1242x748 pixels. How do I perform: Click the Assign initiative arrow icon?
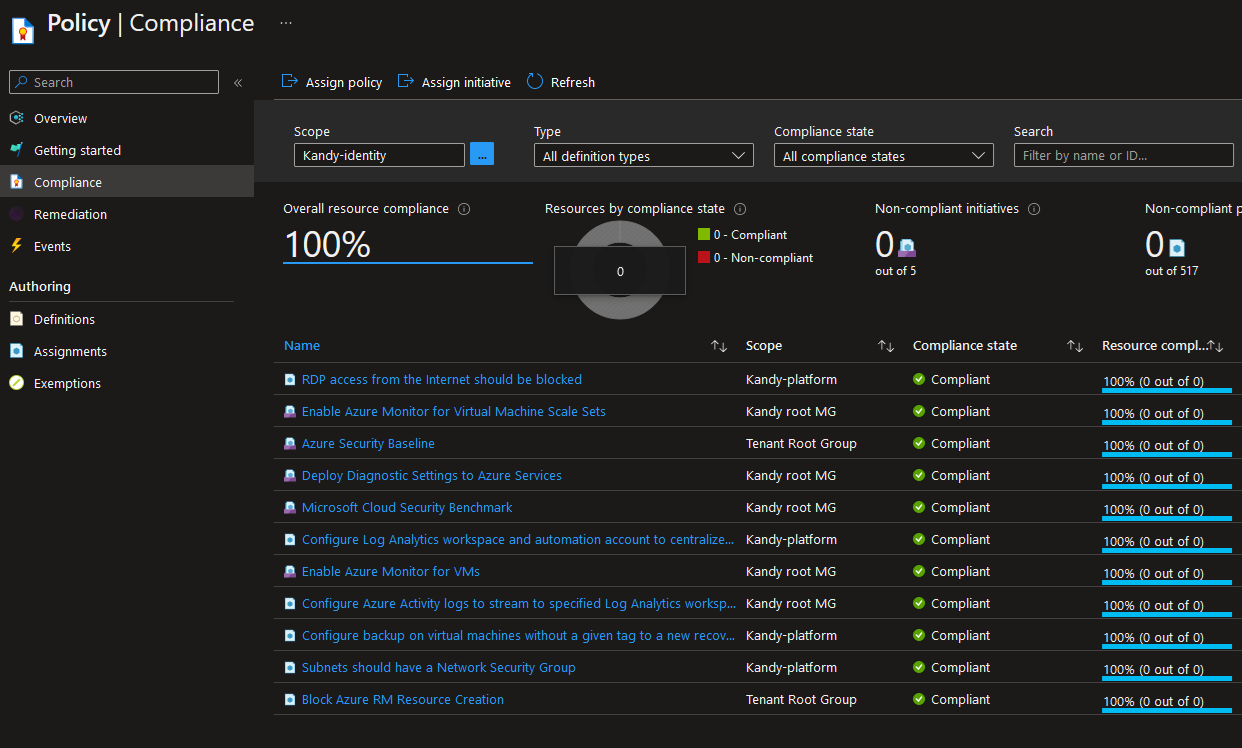click(406, 82)
